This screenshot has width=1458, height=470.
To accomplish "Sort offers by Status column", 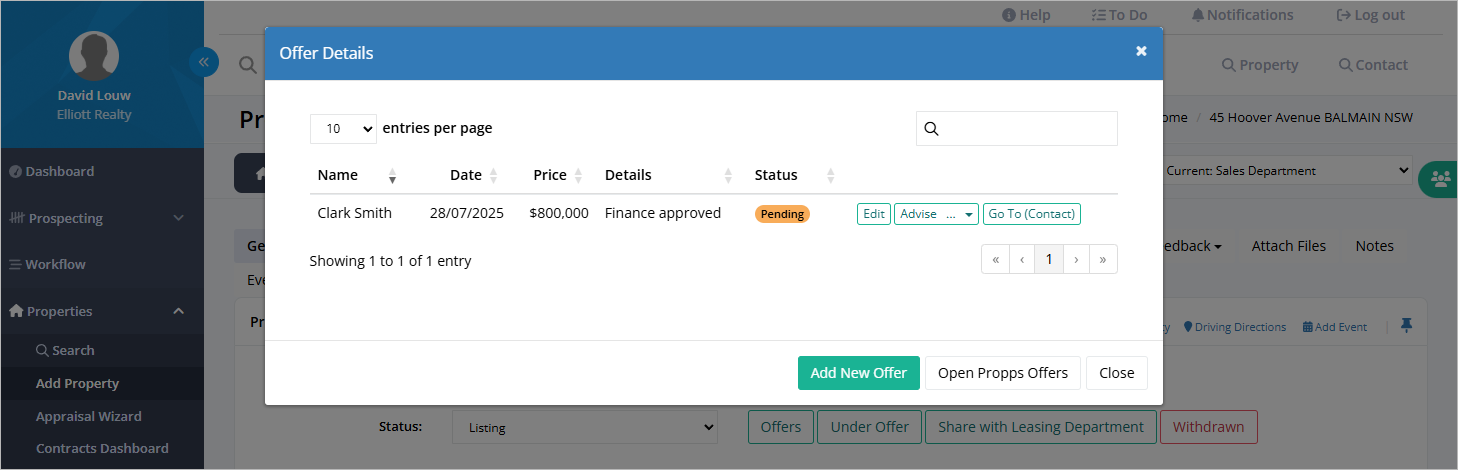I will [795, 175].
